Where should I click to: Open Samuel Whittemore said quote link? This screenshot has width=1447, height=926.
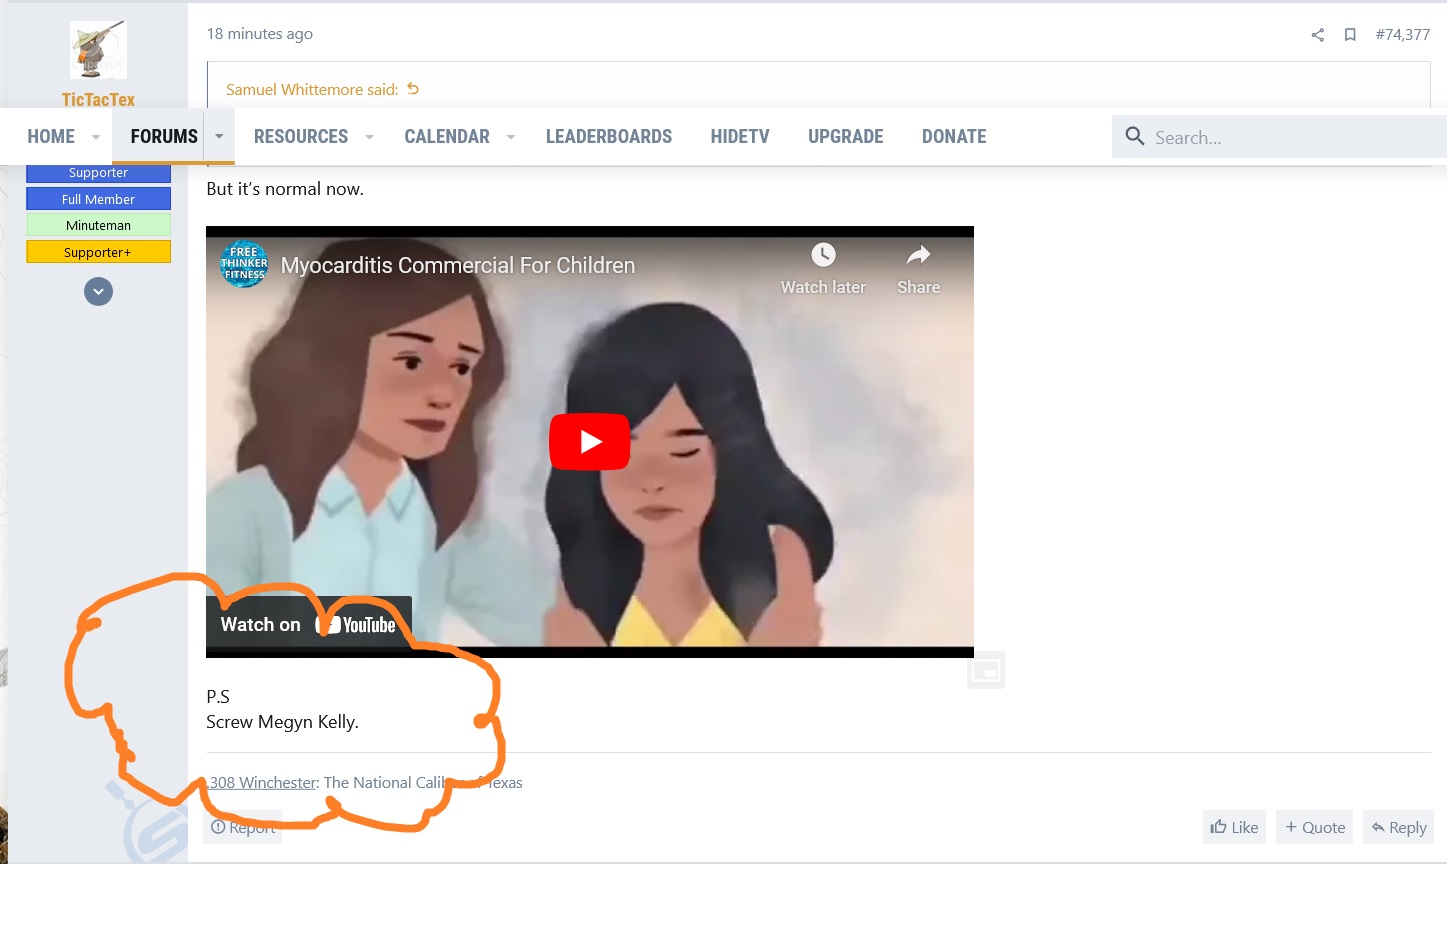click(312, 89)
